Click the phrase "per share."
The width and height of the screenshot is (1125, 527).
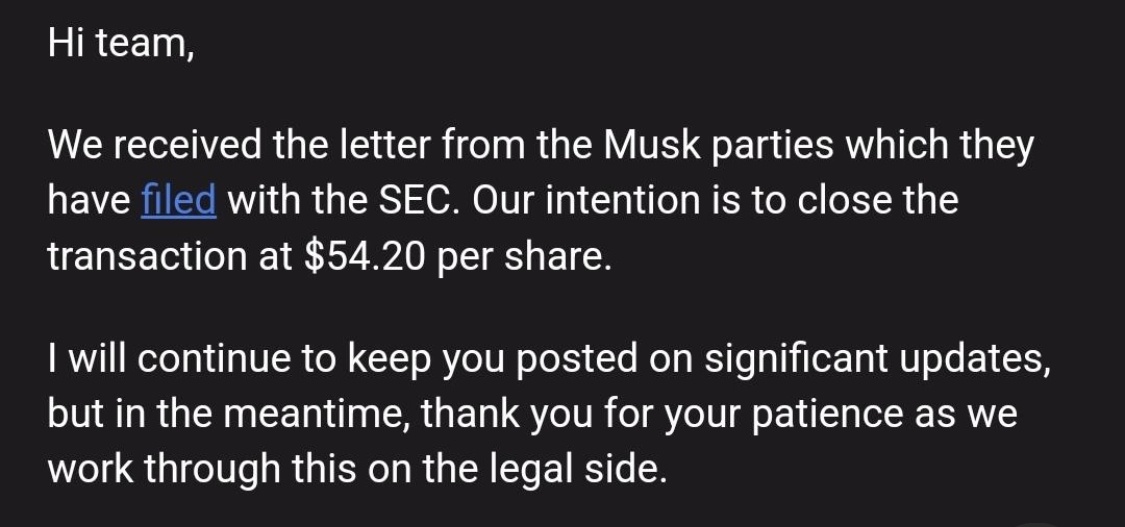point(524,258)
